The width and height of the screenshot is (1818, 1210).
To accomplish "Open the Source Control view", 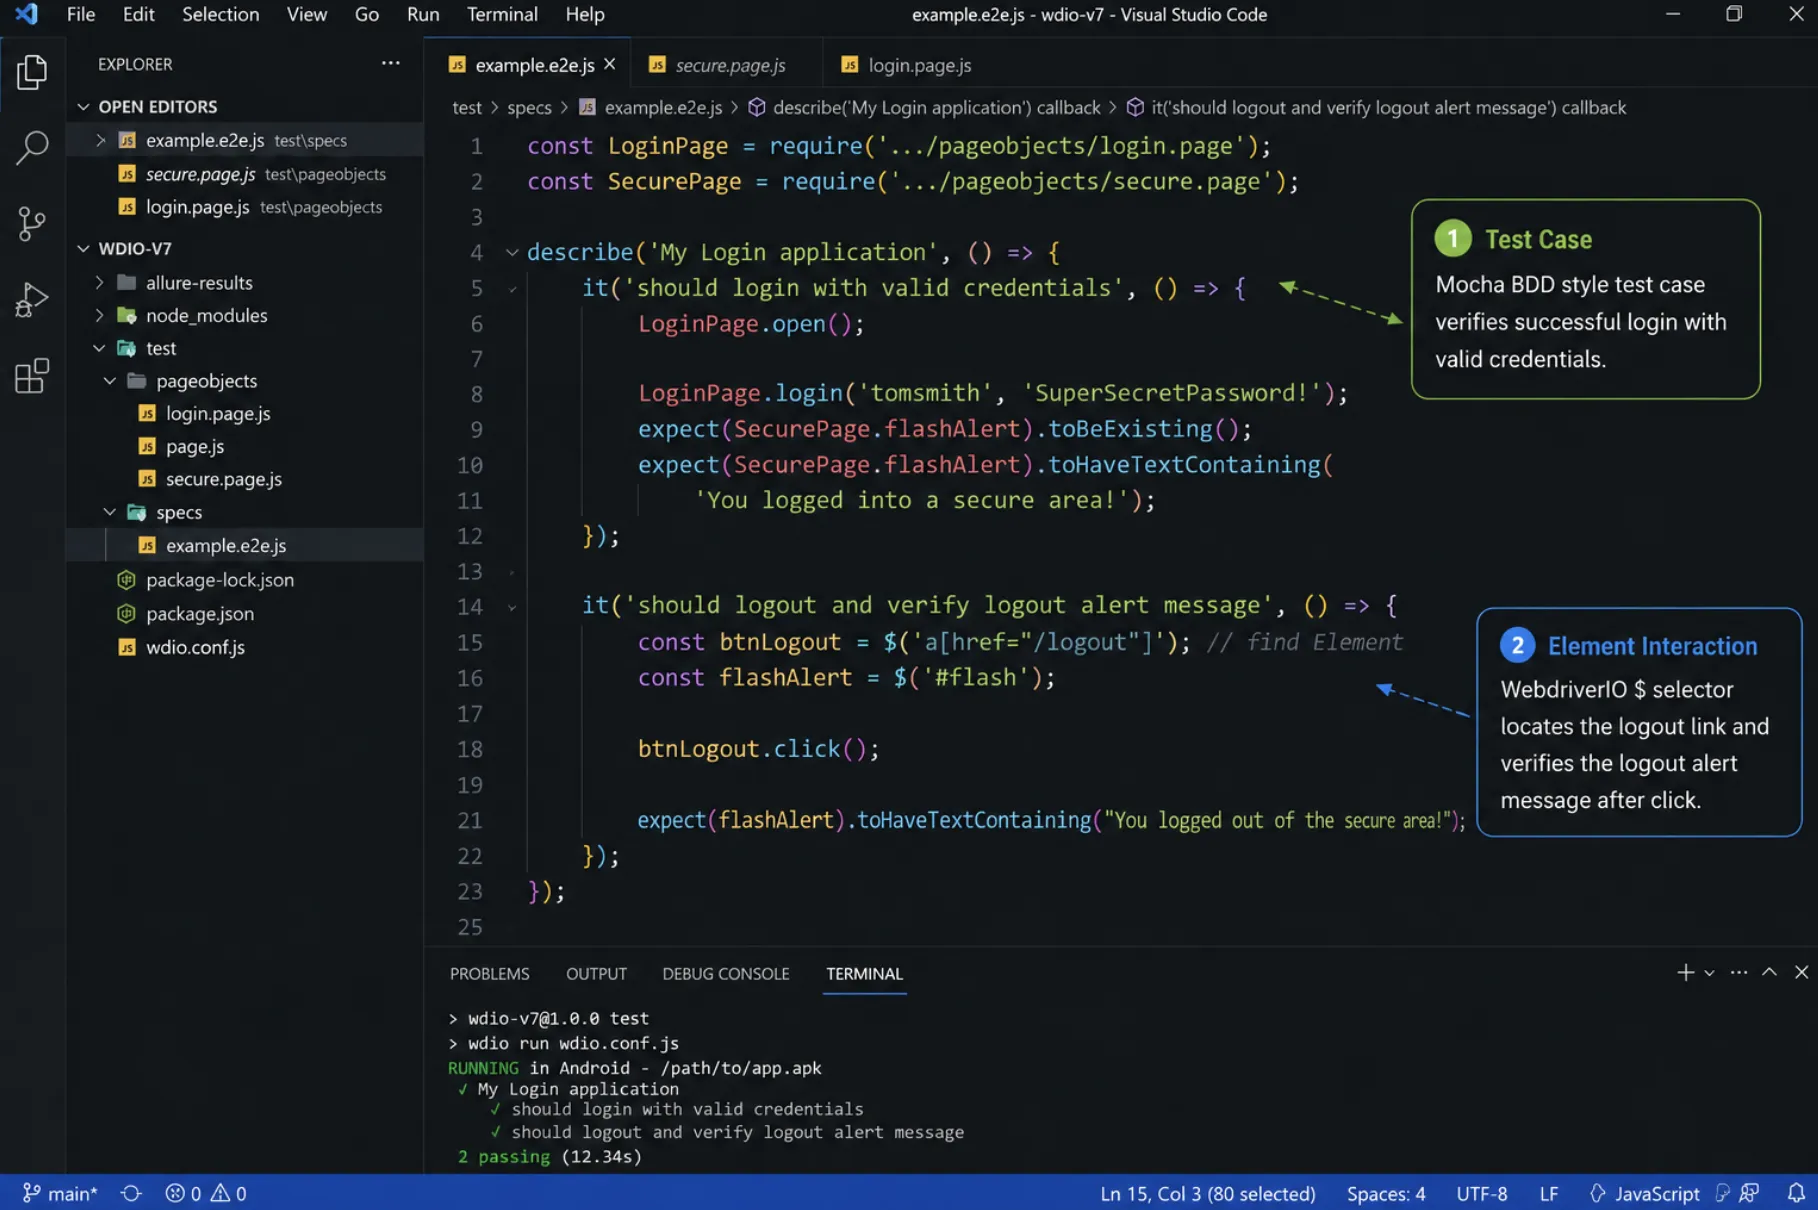I will pyautogui.click(x=32, y=223).
